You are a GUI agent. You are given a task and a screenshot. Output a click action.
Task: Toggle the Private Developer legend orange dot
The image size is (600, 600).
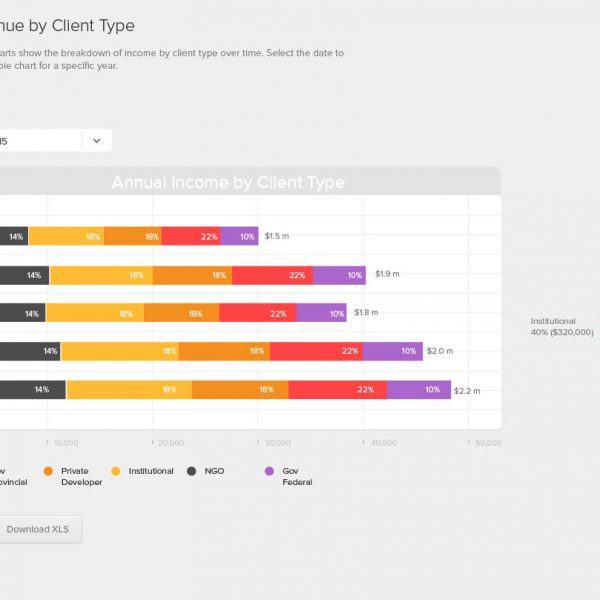point(47,471)
